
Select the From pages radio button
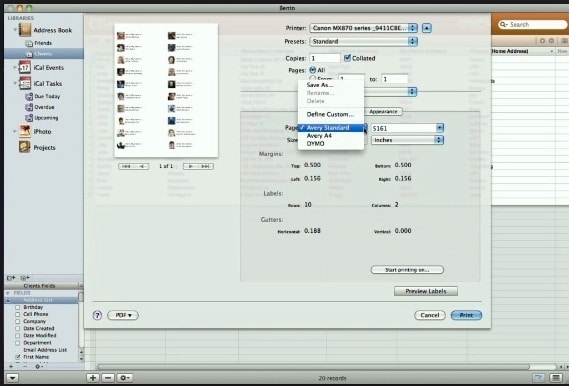point(313,78)
